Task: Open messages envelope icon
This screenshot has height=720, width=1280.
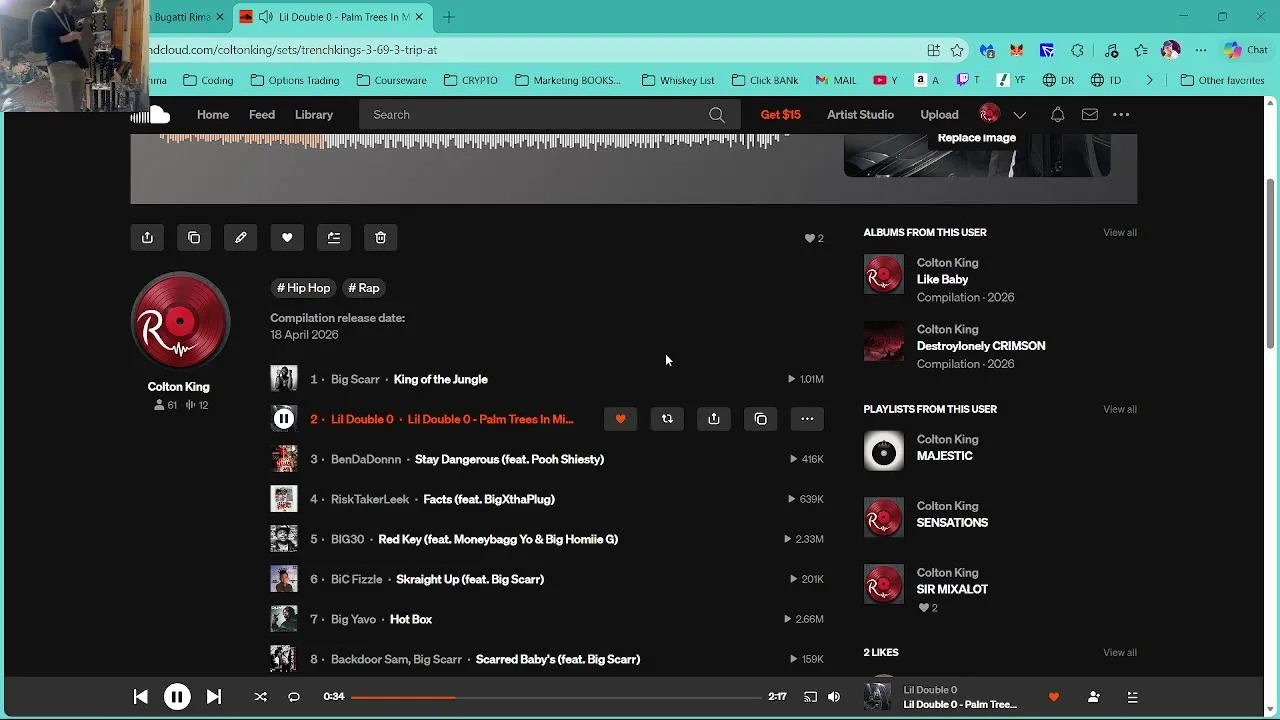Action: tap(1090, 115)
